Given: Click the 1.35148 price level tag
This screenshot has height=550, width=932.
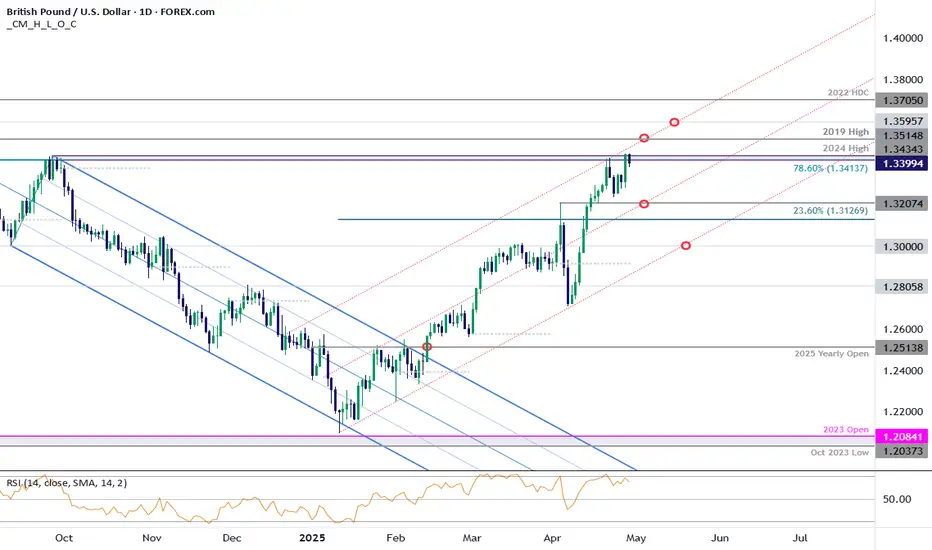Looking at the screenshot, I should click(x=902, y=136).
